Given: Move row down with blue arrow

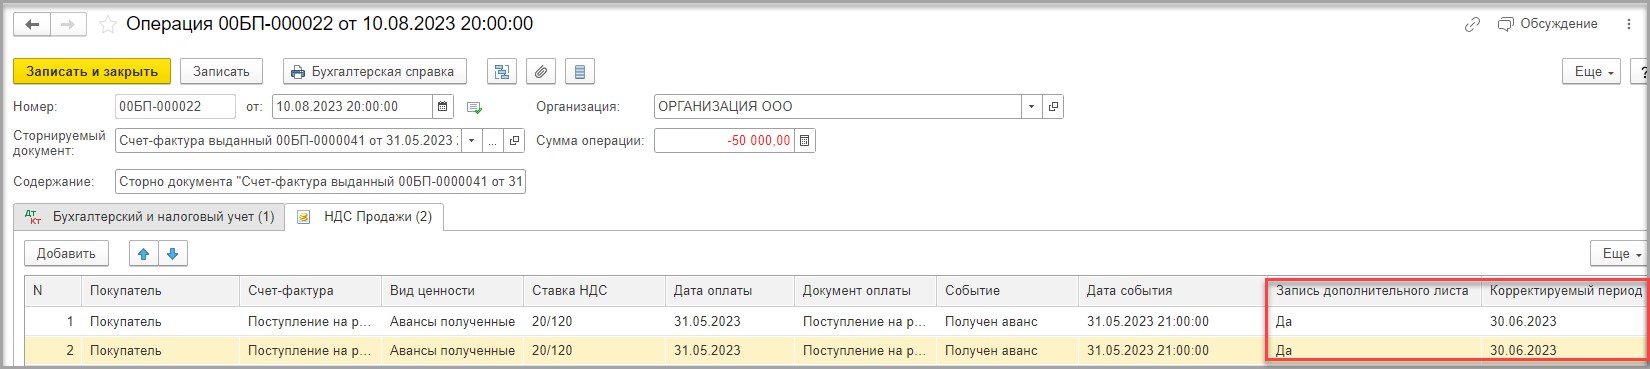Looking at the screenshot, I should [172, 254].
